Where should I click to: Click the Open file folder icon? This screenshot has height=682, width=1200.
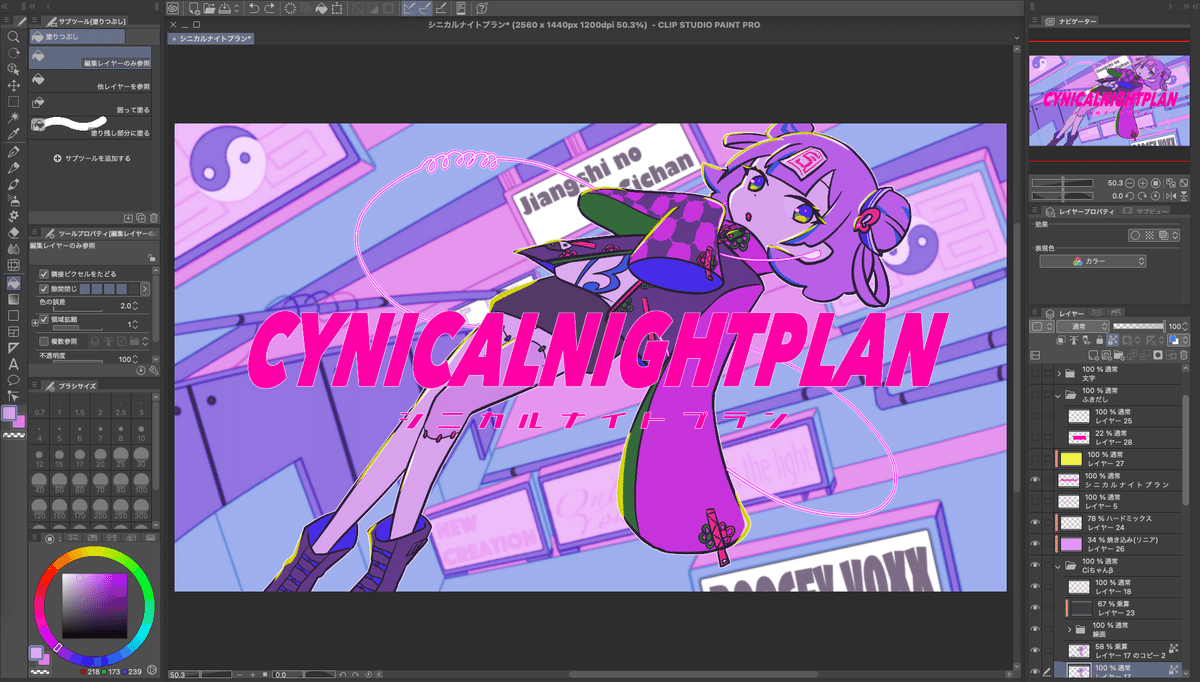click(209, 9)
